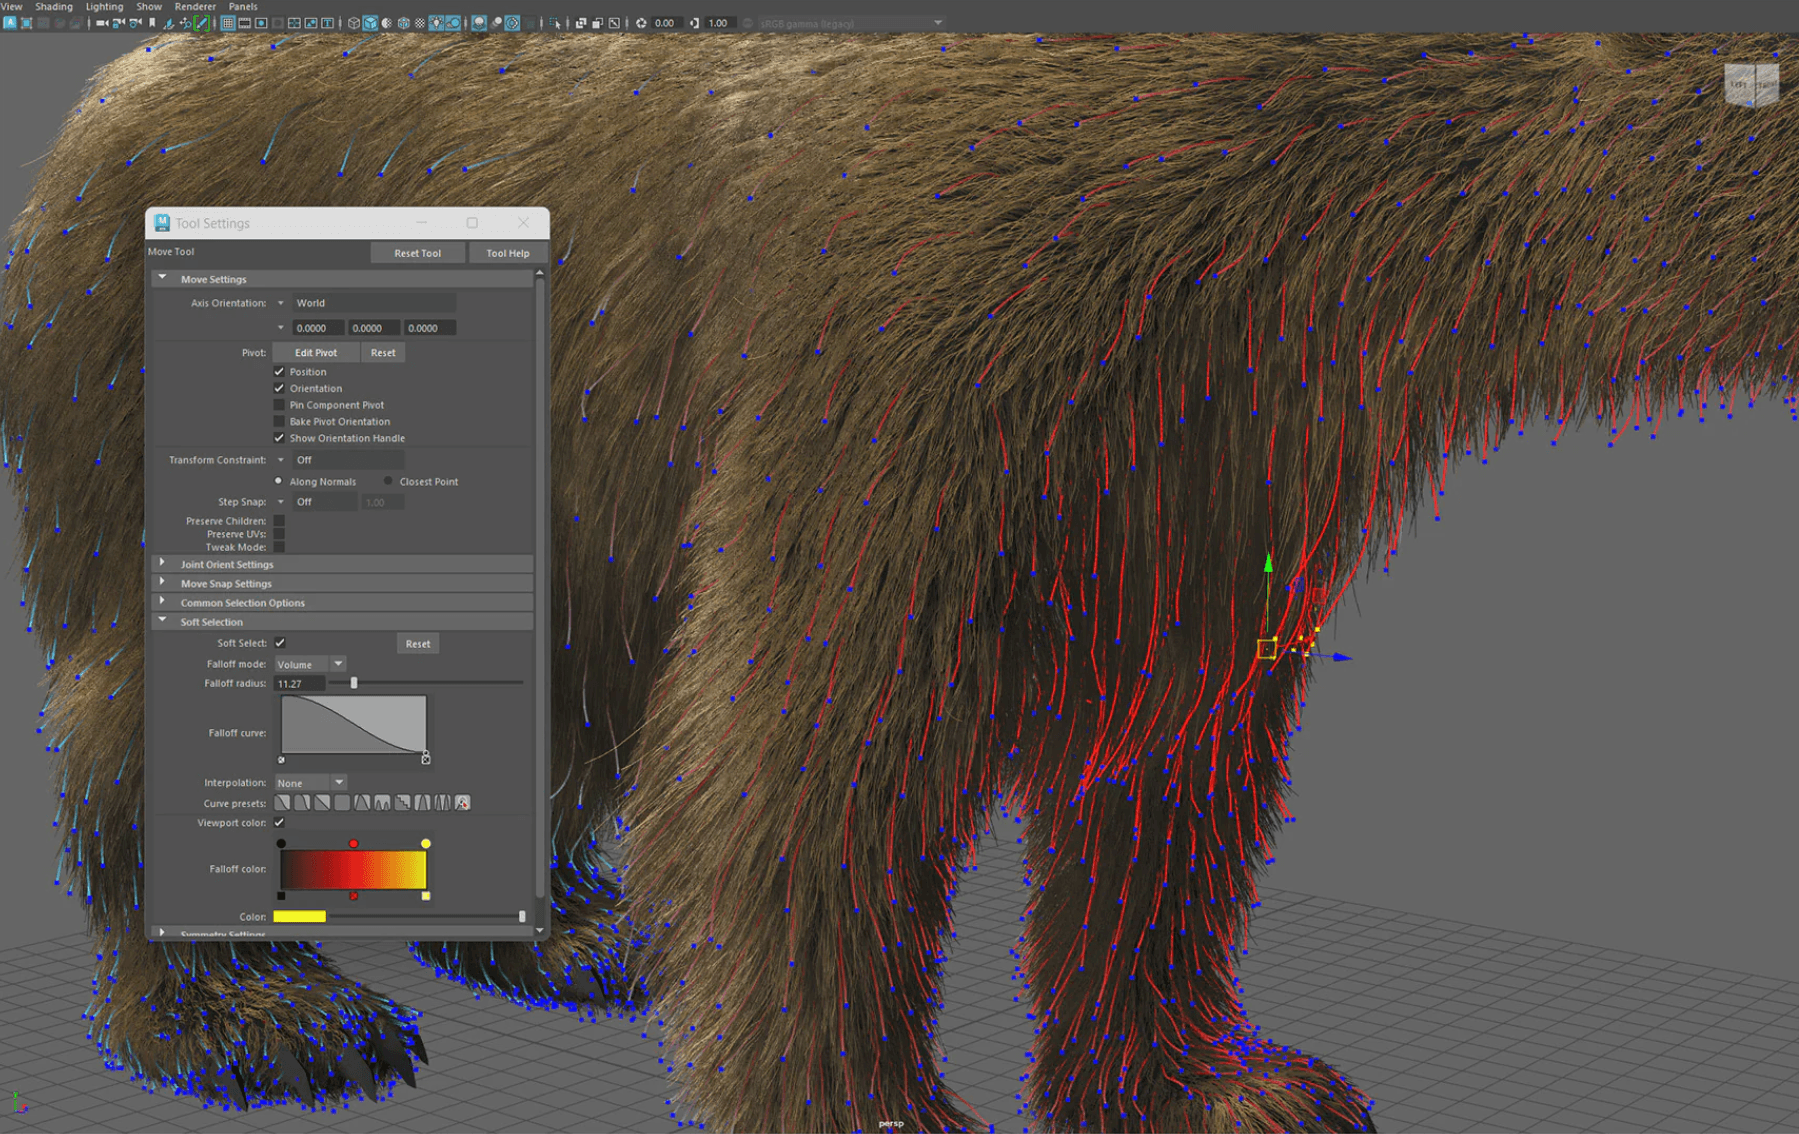Toggle the grid display icon in viewport toolbar

228,23
